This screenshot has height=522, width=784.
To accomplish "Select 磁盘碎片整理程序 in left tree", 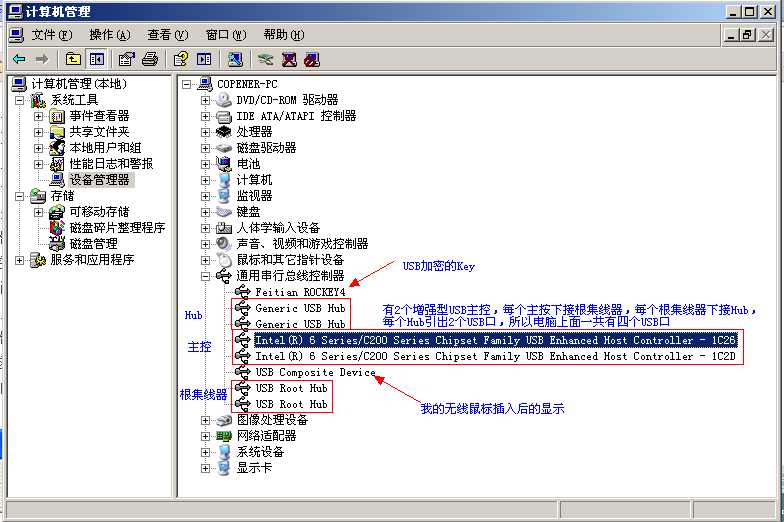I will coord(118,228).
